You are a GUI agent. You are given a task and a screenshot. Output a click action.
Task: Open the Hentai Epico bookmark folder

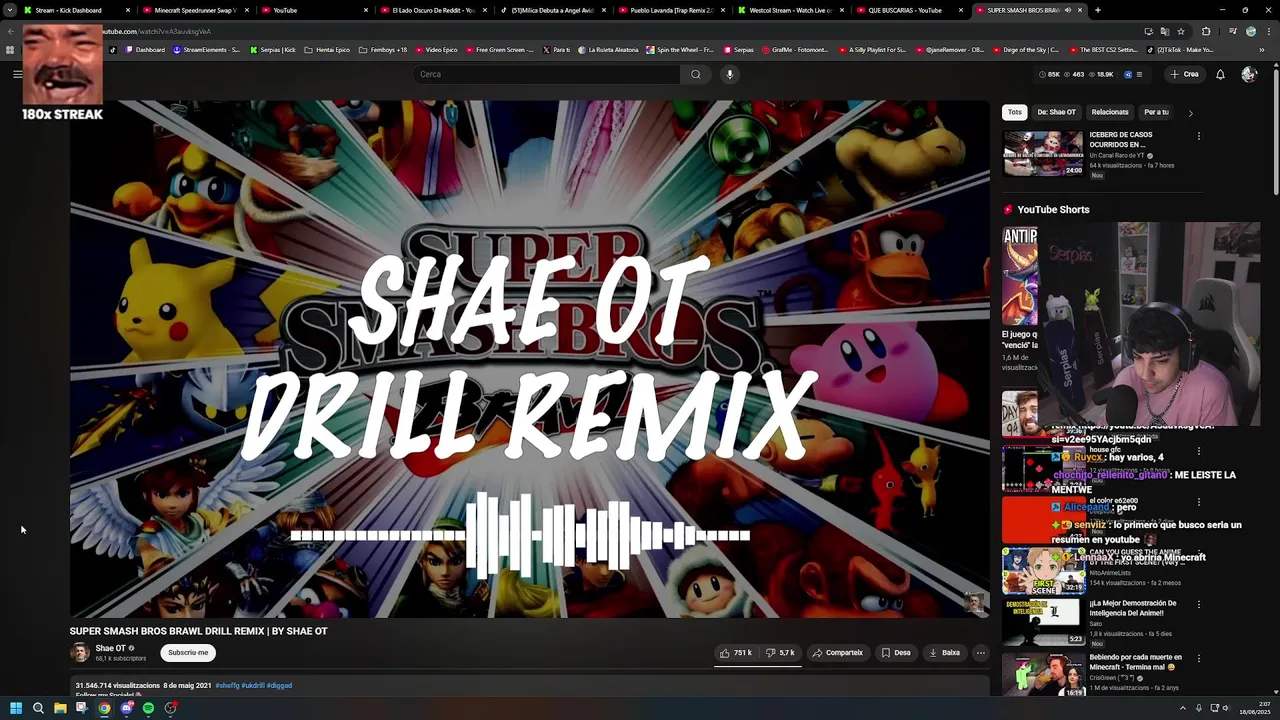[327, 49]
